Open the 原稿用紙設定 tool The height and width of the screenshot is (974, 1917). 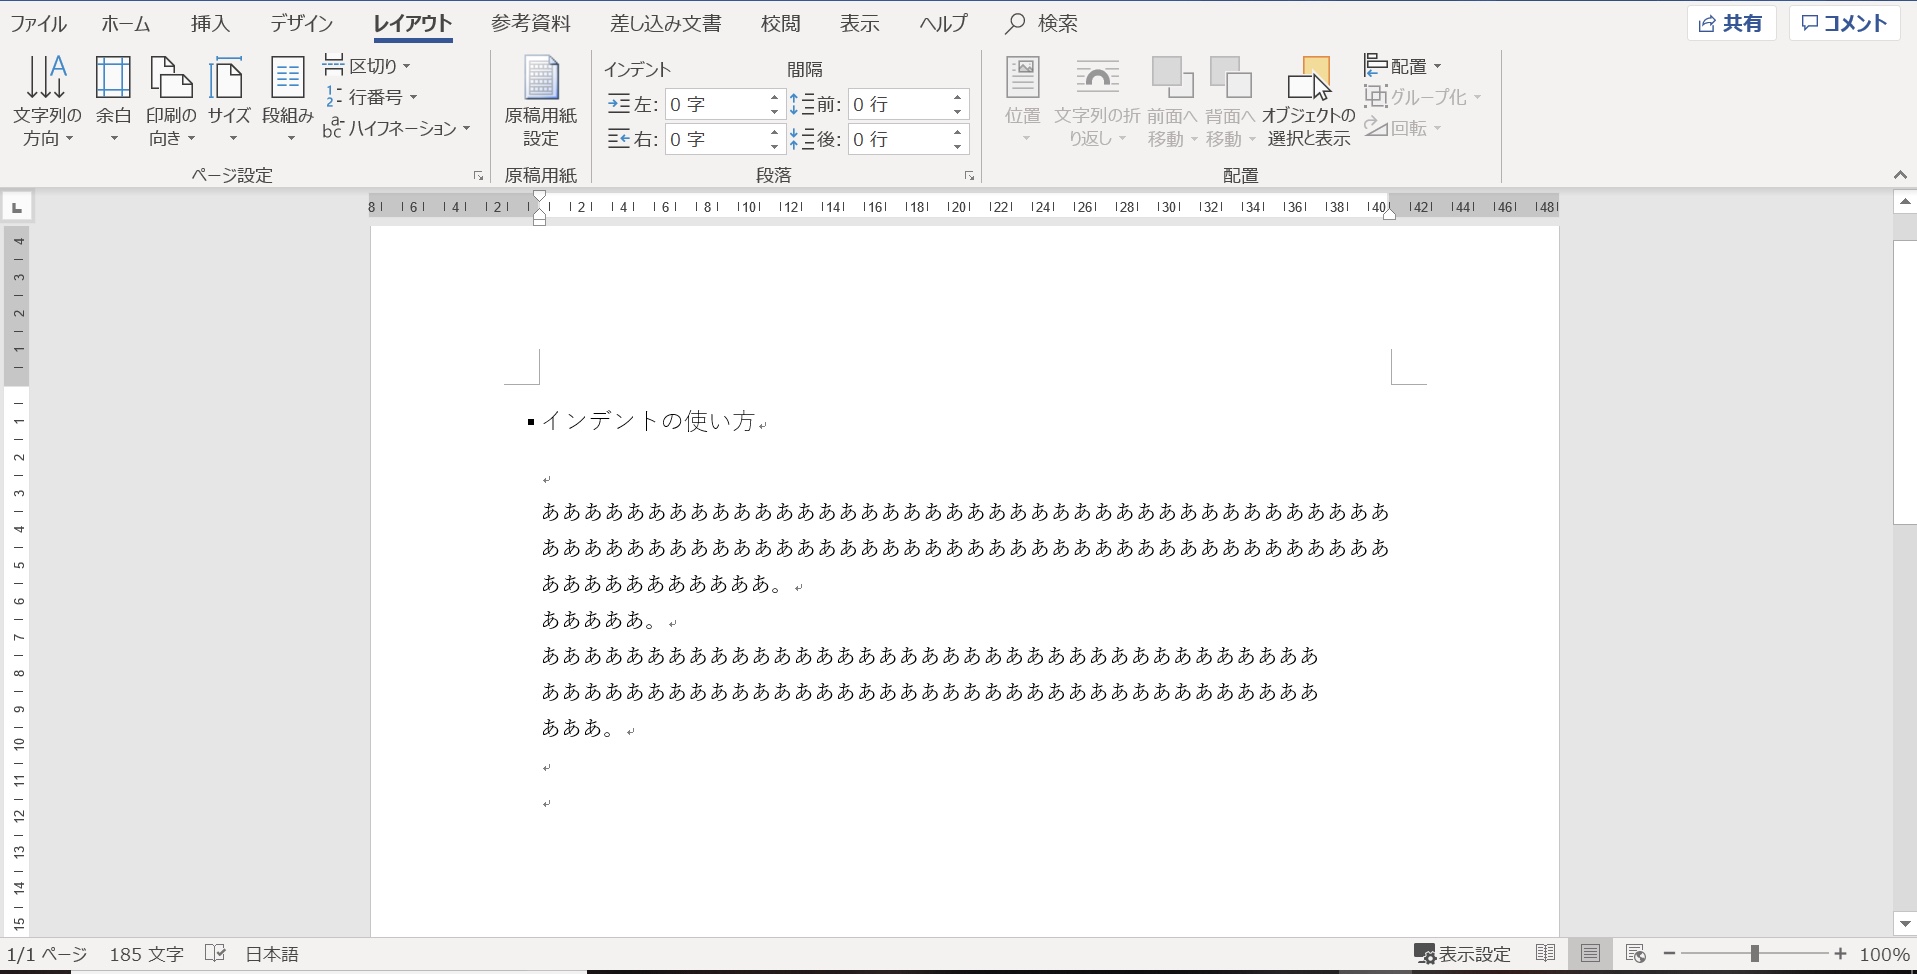541,100
